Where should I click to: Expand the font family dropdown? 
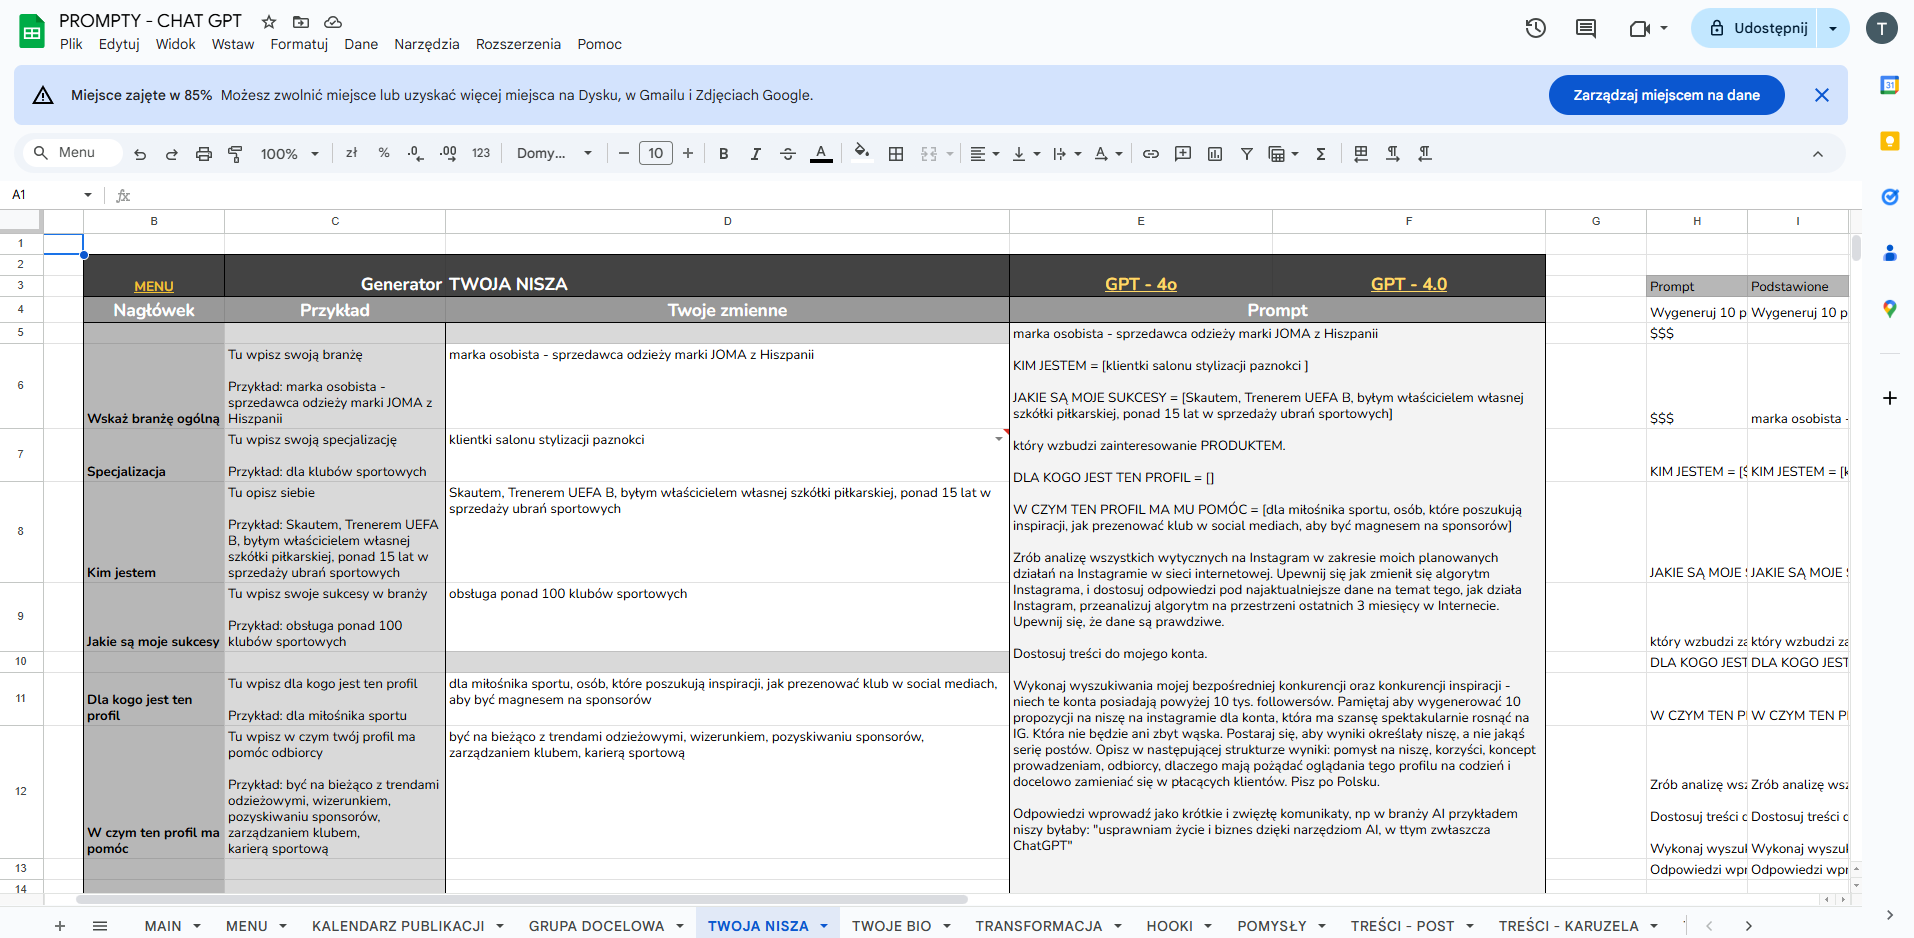[x=554, y=154]
